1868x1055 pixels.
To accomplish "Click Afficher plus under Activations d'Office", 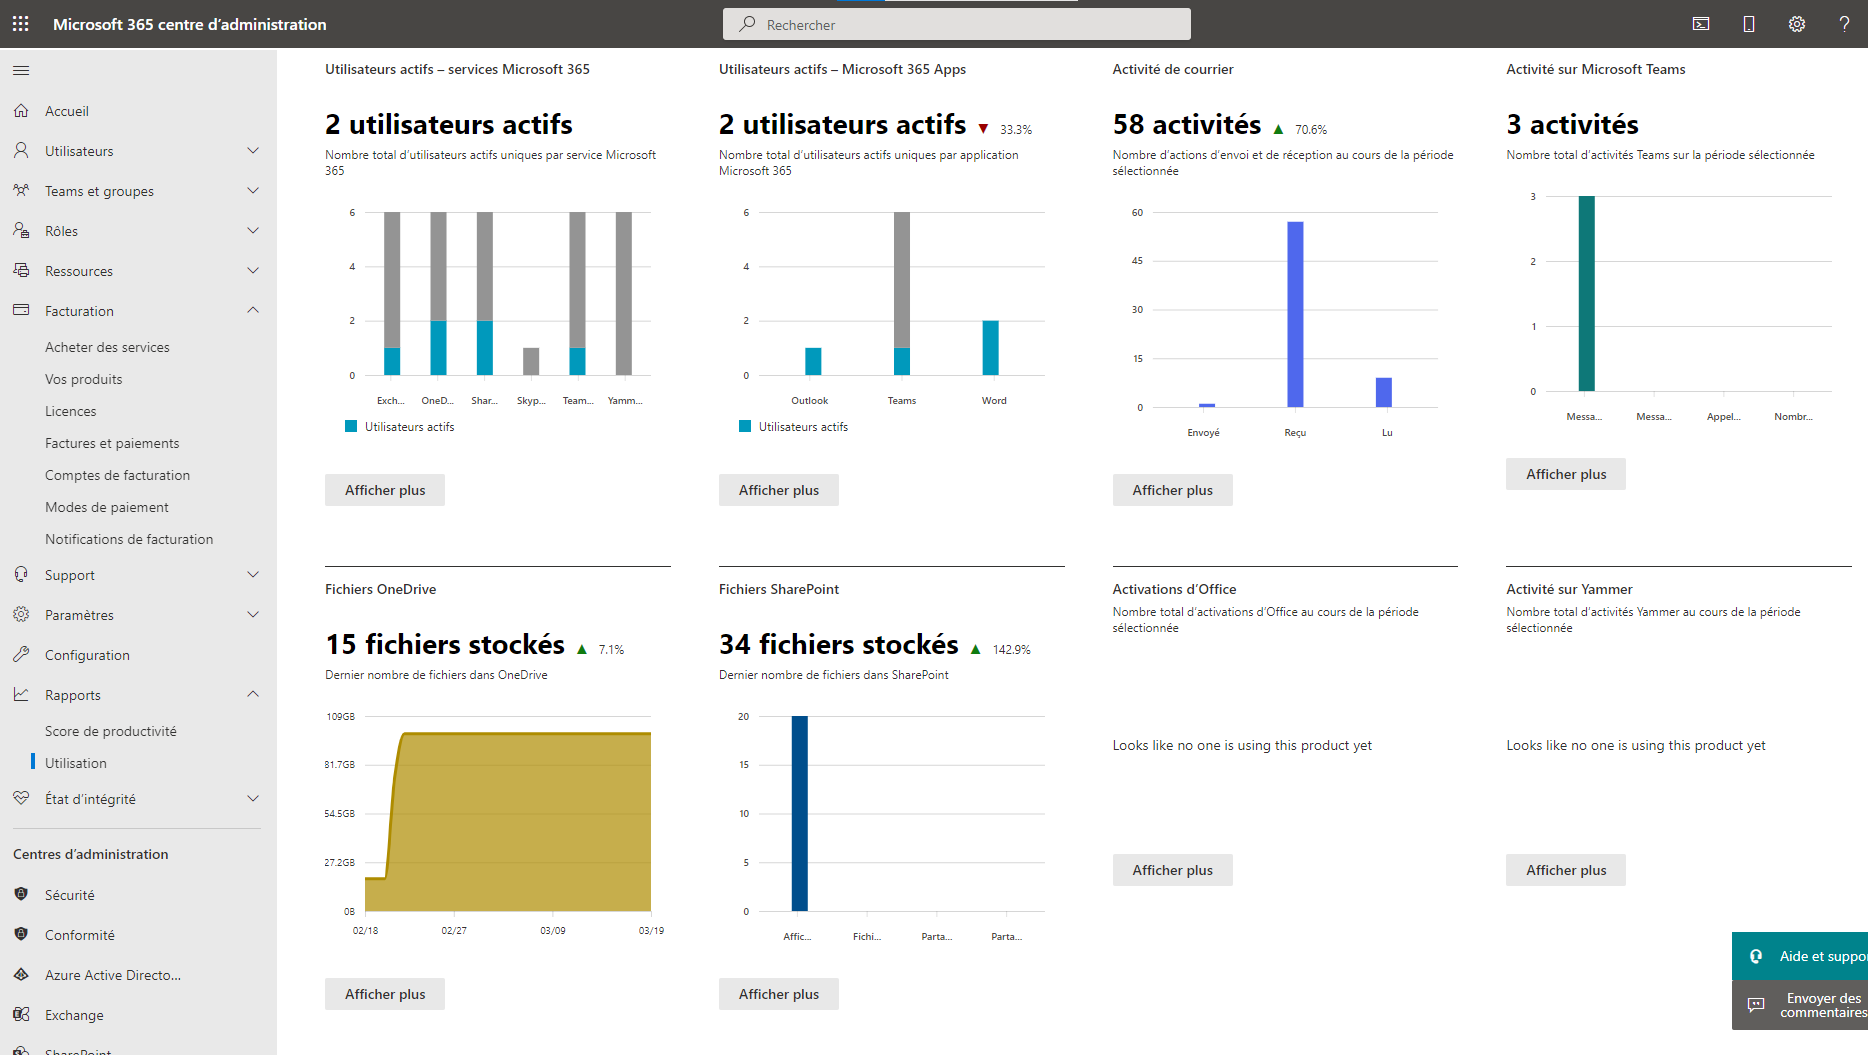I will point(1173,870).
